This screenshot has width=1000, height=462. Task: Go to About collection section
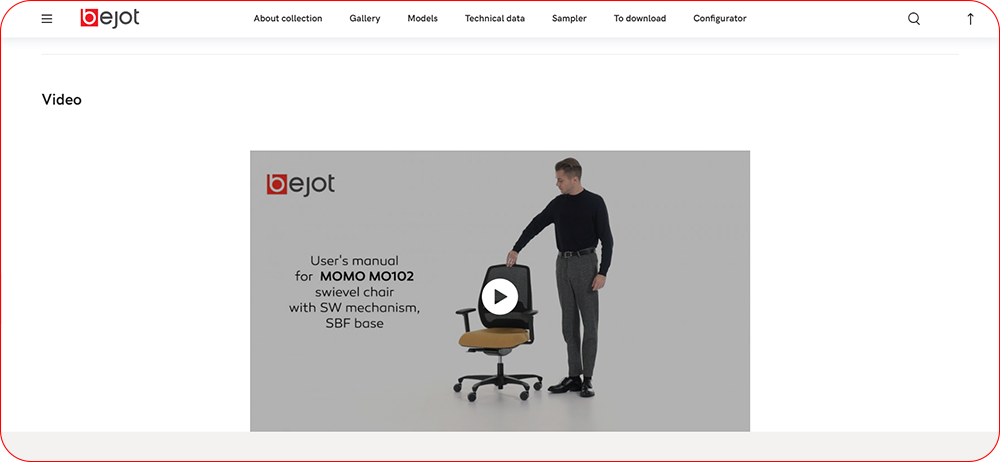click(288, 19)
